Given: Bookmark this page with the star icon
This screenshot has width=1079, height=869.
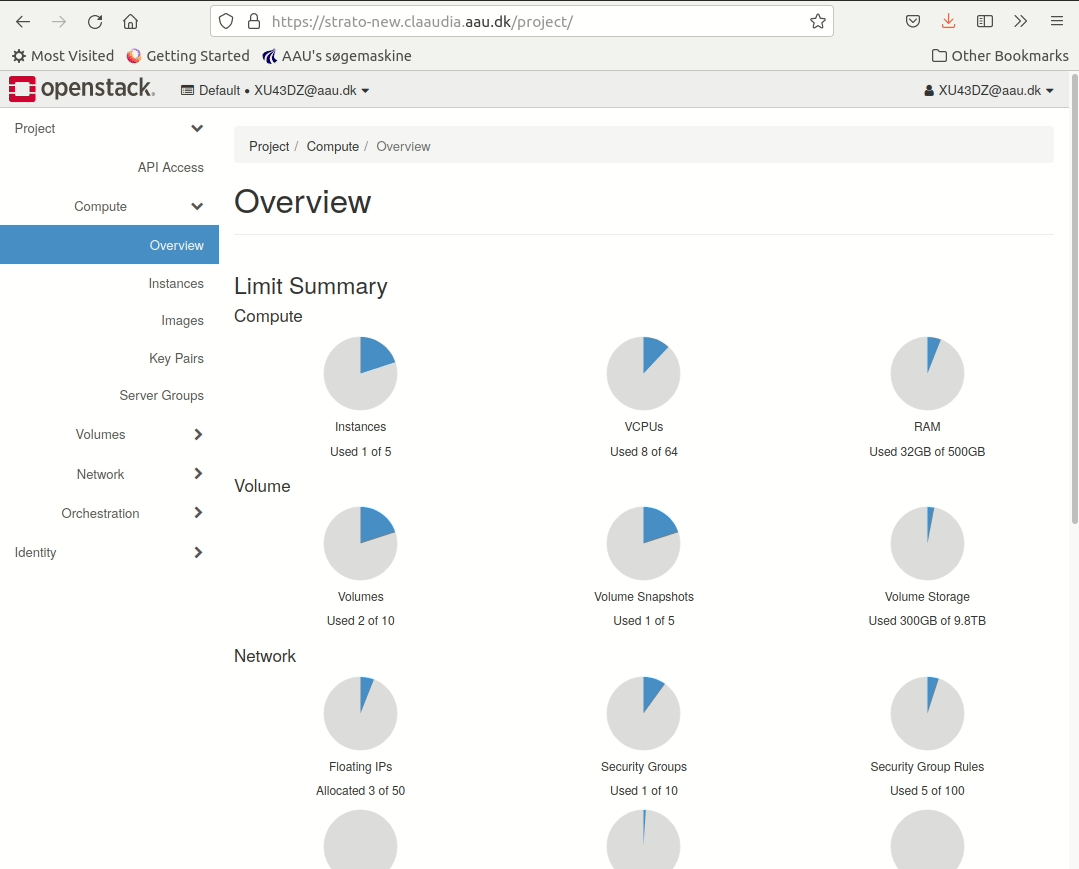Looking at the screenshot, I should click(x=817, y=21).
